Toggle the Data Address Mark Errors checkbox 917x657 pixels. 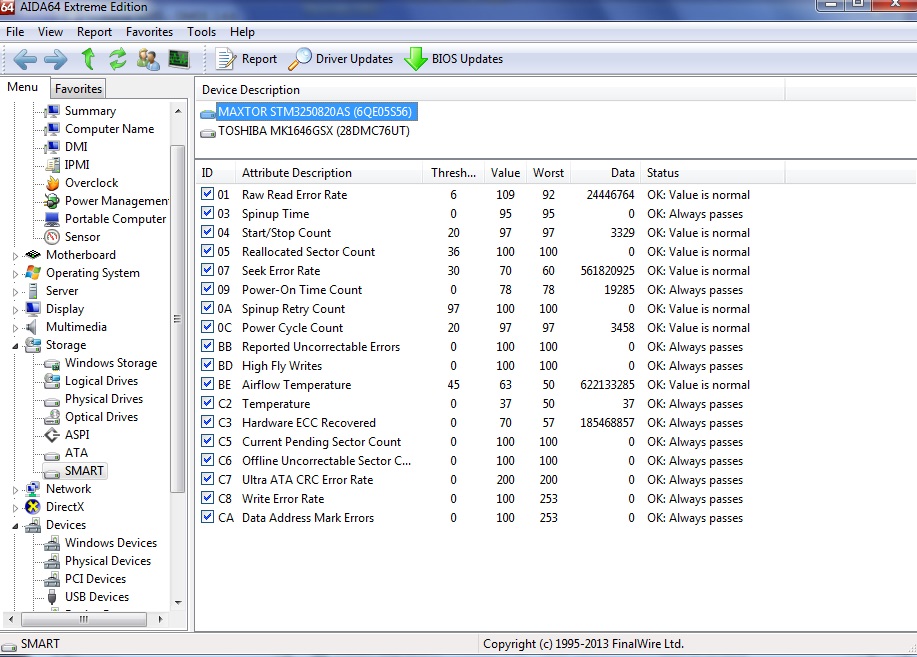coord(207,517)
